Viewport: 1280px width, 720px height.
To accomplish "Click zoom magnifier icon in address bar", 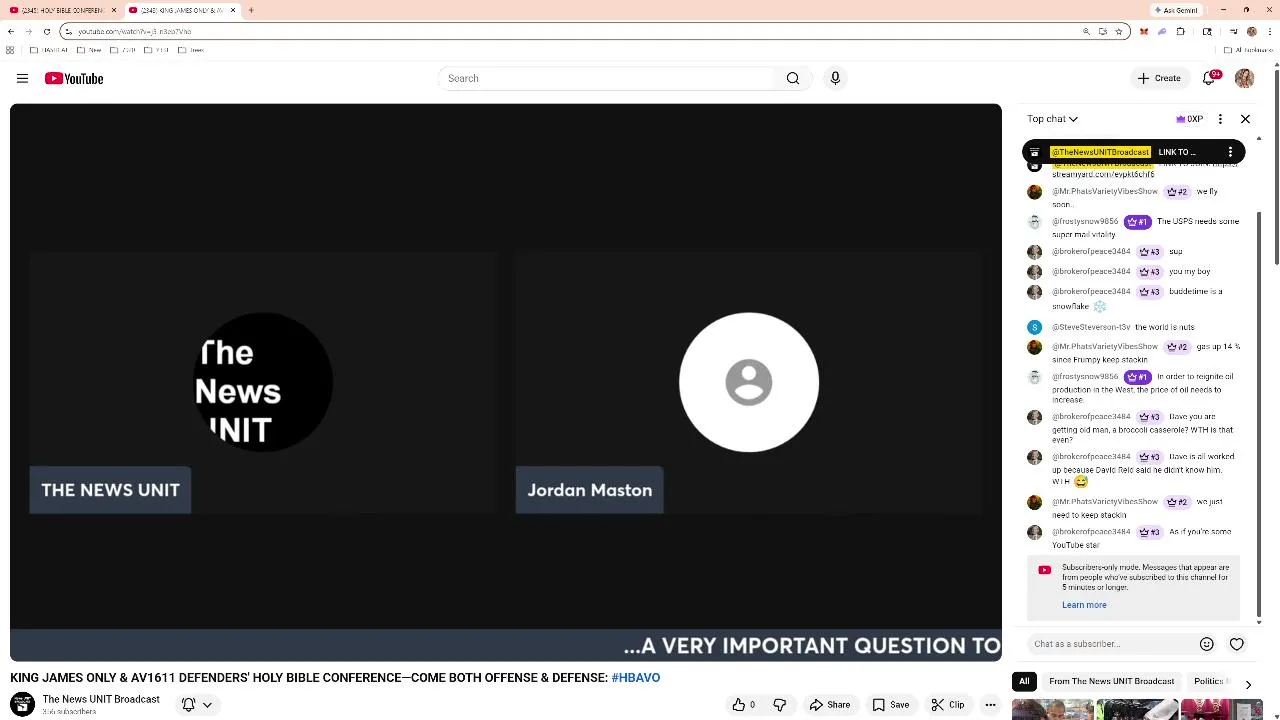I will (x=1086, y=32).
